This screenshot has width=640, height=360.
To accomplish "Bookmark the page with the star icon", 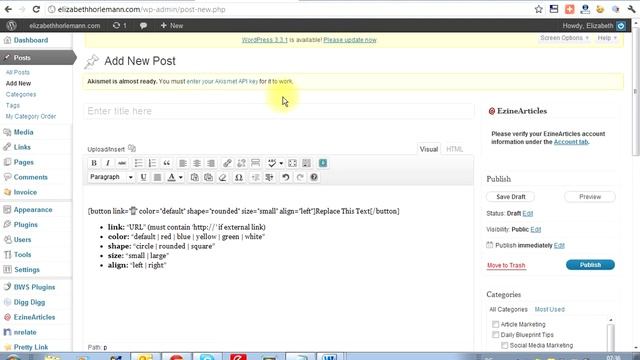I will pos(539,9).
